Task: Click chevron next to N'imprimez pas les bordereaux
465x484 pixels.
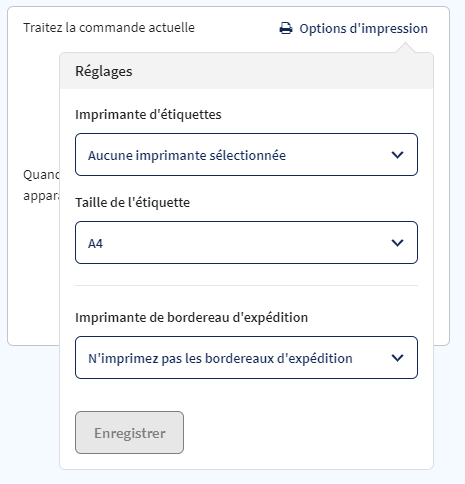Action: (397, 358)
